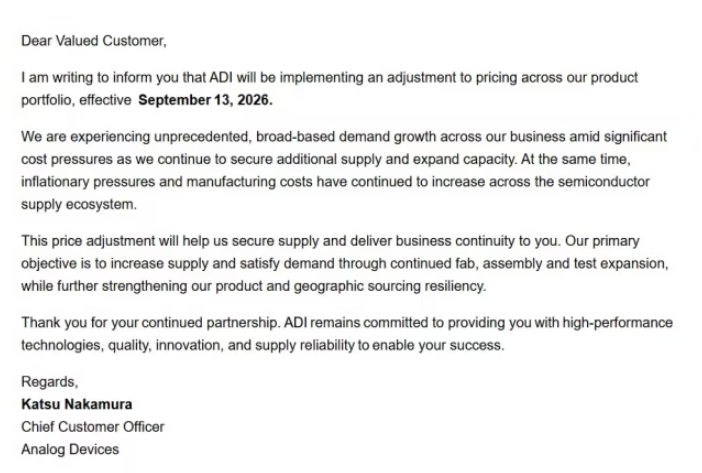
Task: Click the word 'unprecedented' in second paragraph
Action: (x=202, y=136)
